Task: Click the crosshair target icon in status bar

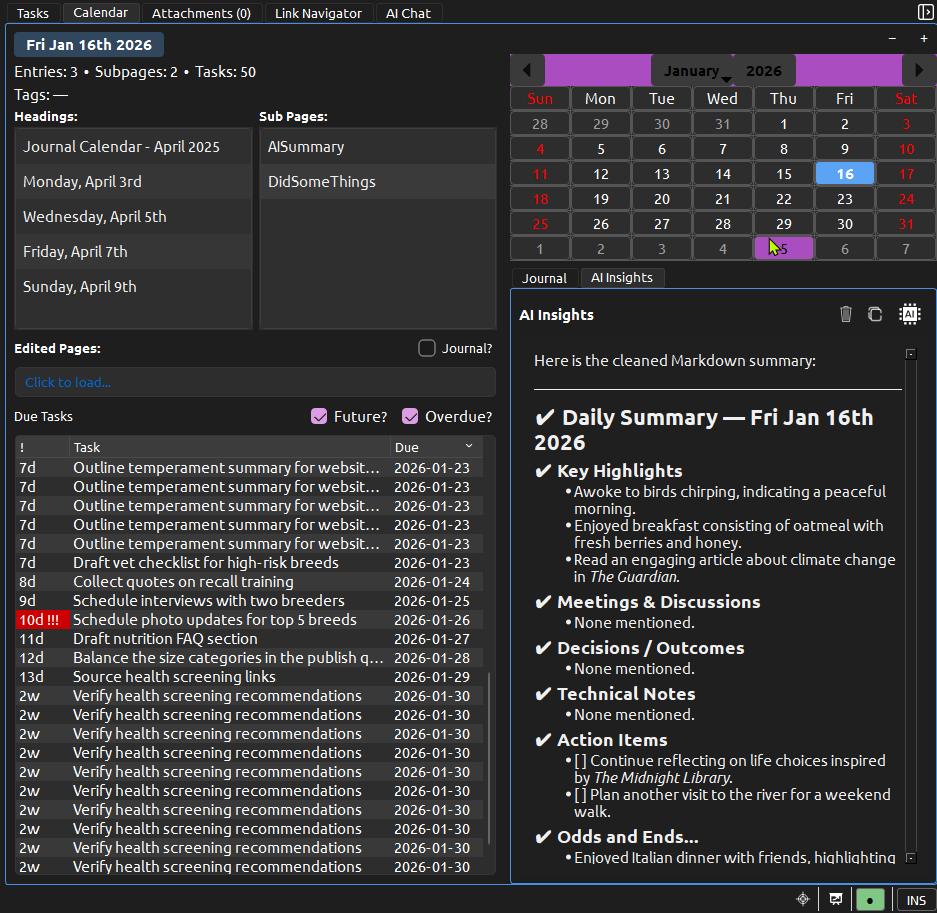Action: click(x=802, y=899)
